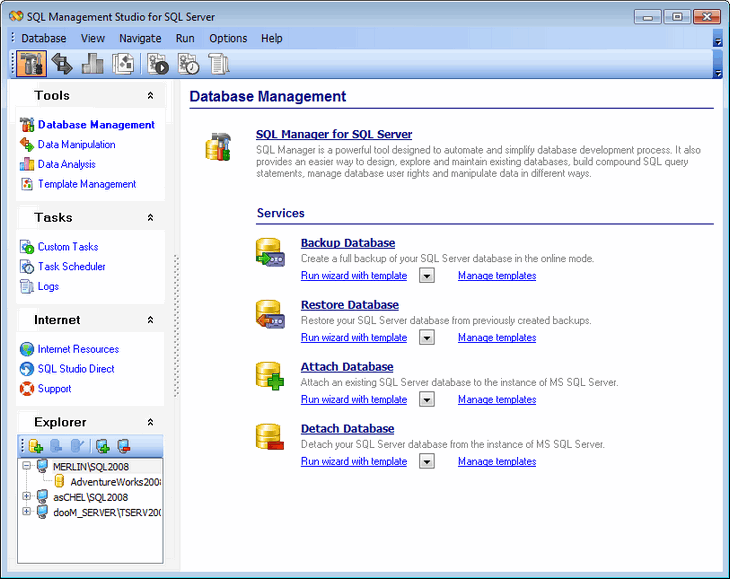Screen dimensions: 730x579
Task: Click the Custom Tasks sidebar icon
Action: click(27, 247)
